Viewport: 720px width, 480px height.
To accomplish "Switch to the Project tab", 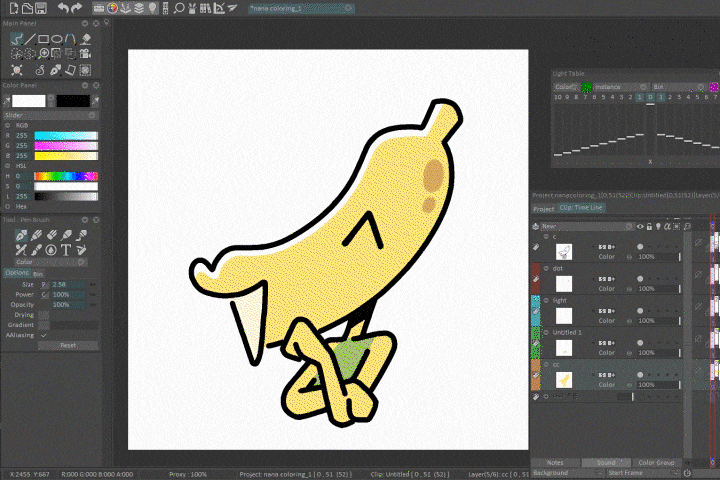I will pyautogui.click(x=544, y=209).
